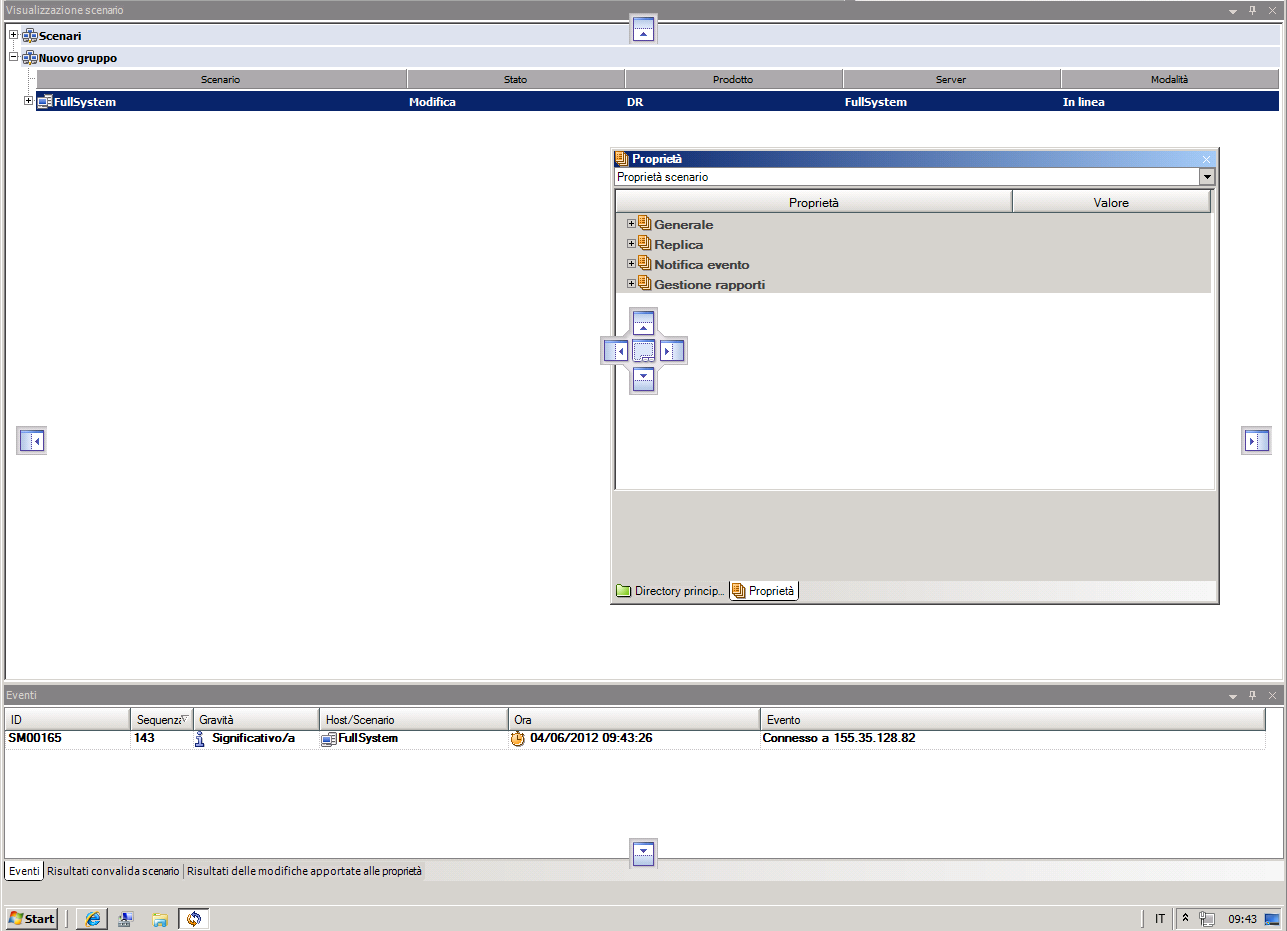Viewport: 1287px width, 931px height.
Task: Click the Modalità column header
Action: tap(1170, 79)
